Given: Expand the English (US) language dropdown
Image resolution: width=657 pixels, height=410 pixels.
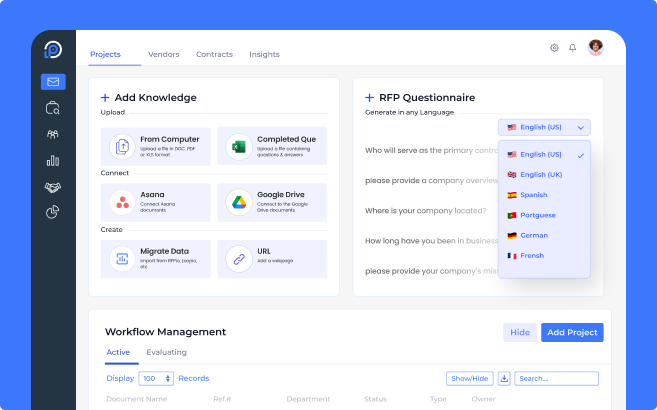Looking at the screenshot, I should tap(544, 128).
